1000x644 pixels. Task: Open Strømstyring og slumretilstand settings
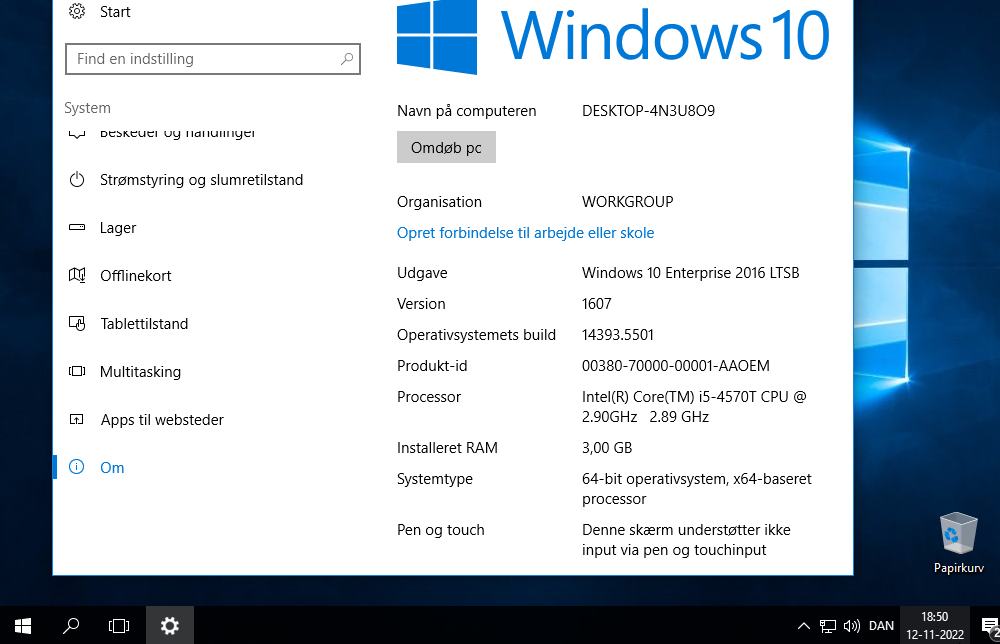[x=202, y=180]
